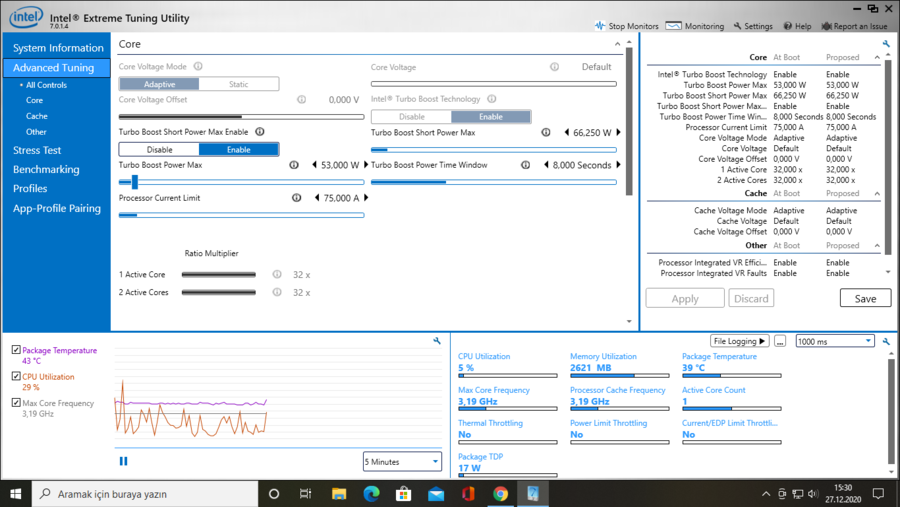Click info icon for 1 Active Core ratio
Screen dimensions: 900x507
(277, 274)
